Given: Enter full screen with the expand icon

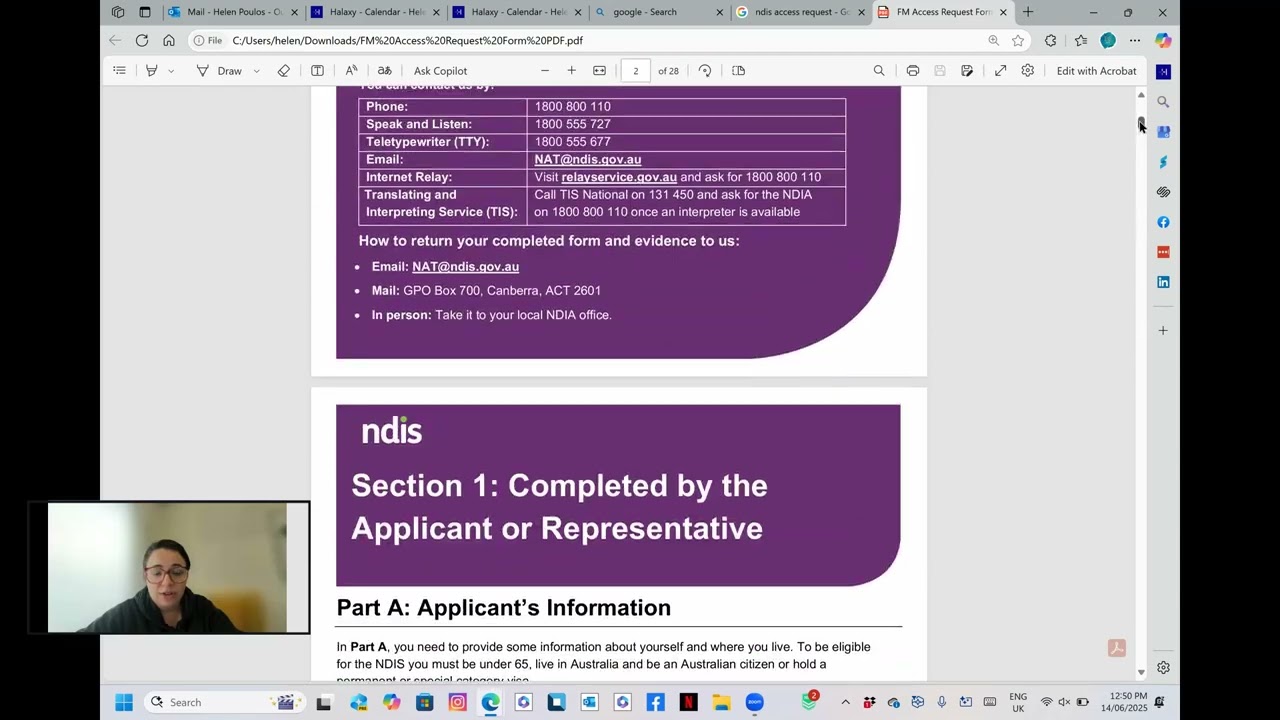Looking at the screenshot, I should (x=1000, y=71).
